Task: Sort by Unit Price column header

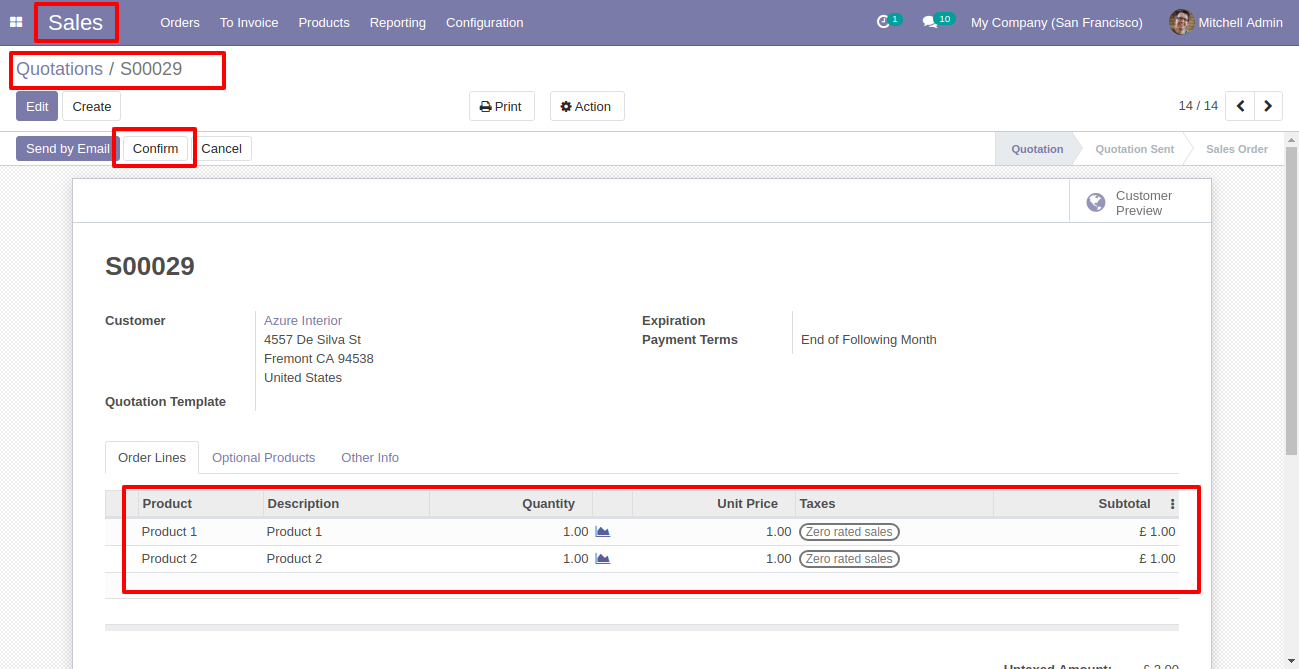Action: pyautogui.click(x=714, y=504)
